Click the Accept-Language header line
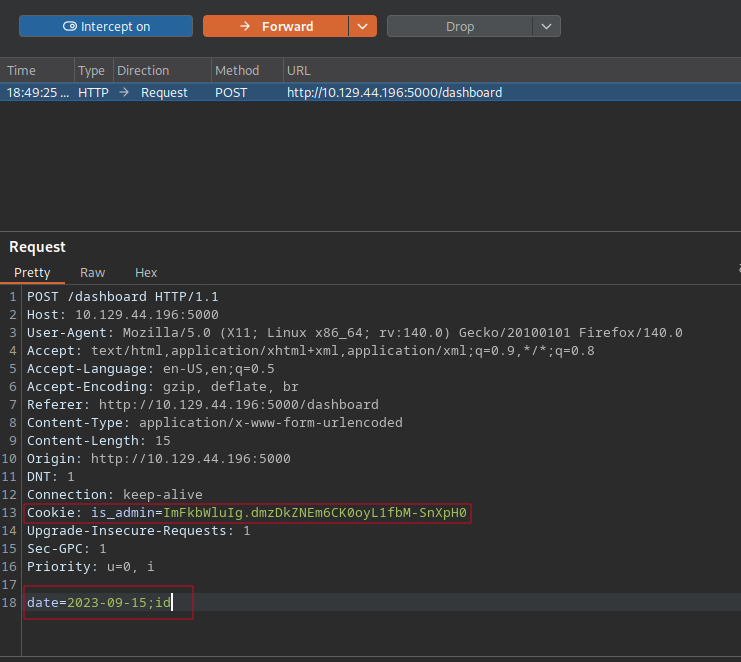This screenshot has width=741, height=662. tap(150, 369)
